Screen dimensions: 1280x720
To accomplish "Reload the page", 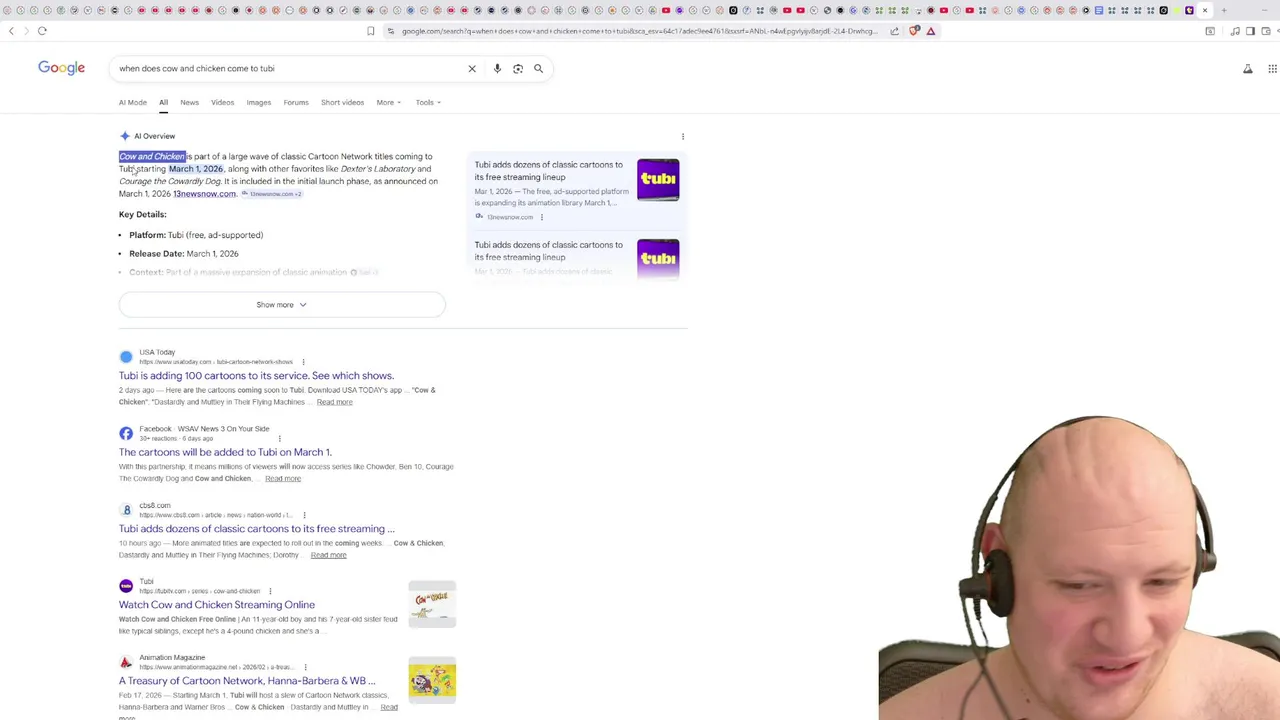I will click(x=42, y=31).
